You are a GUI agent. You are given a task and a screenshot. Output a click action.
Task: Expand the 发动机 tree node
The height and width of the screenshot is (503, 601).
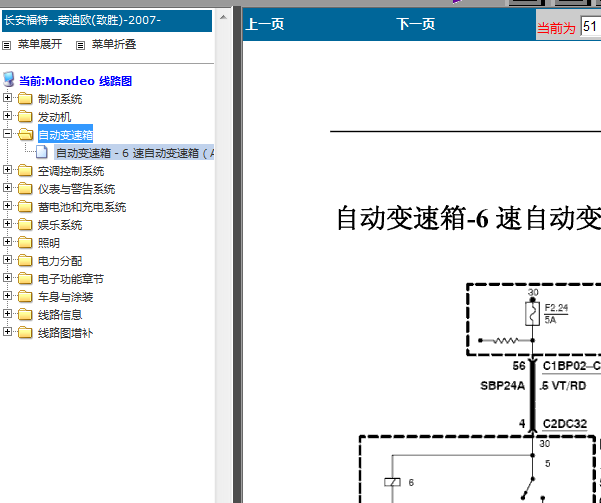(x=7, y=115)
